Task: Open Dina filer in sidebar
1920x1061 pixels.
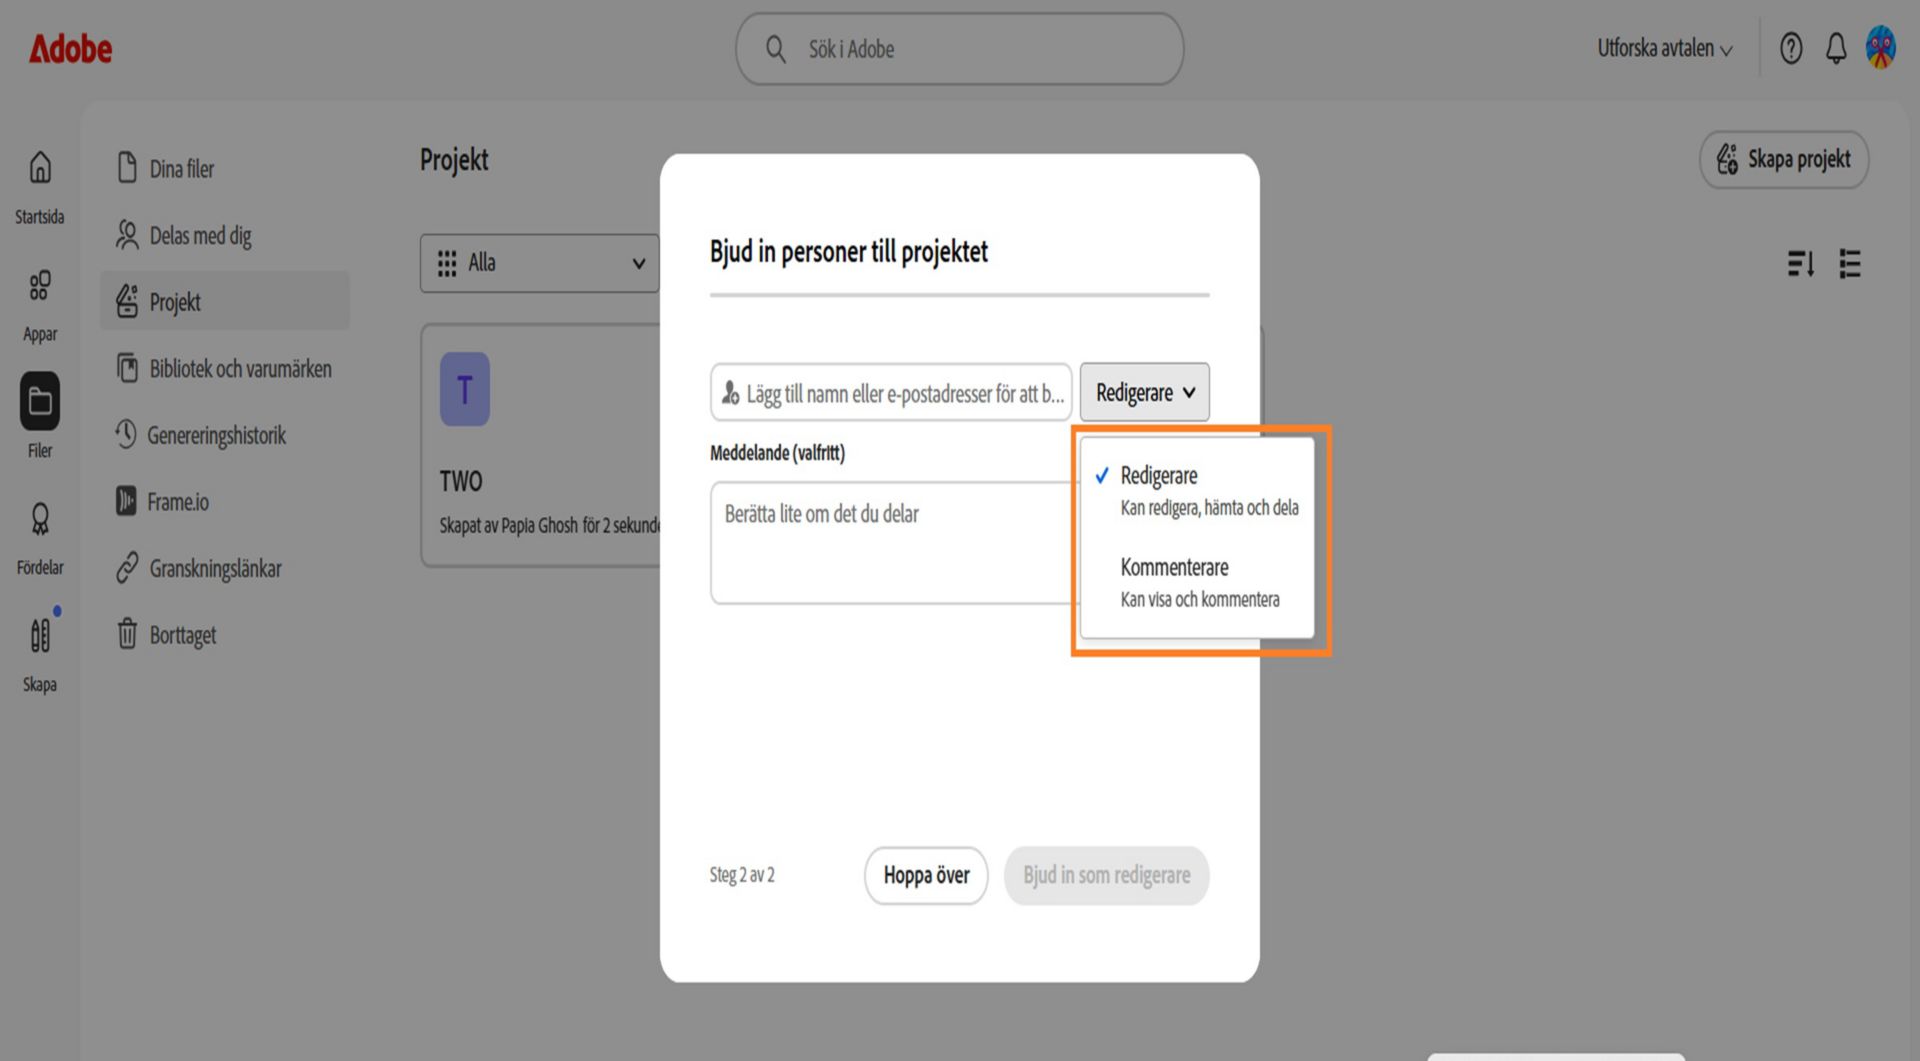Action: pos(225,168)
